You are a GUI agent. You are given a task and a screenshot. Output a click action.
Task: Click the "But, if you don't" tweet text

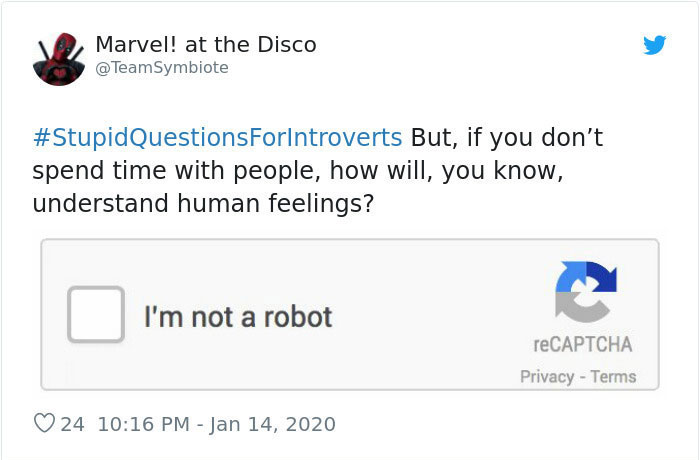(x=507, y=137)
